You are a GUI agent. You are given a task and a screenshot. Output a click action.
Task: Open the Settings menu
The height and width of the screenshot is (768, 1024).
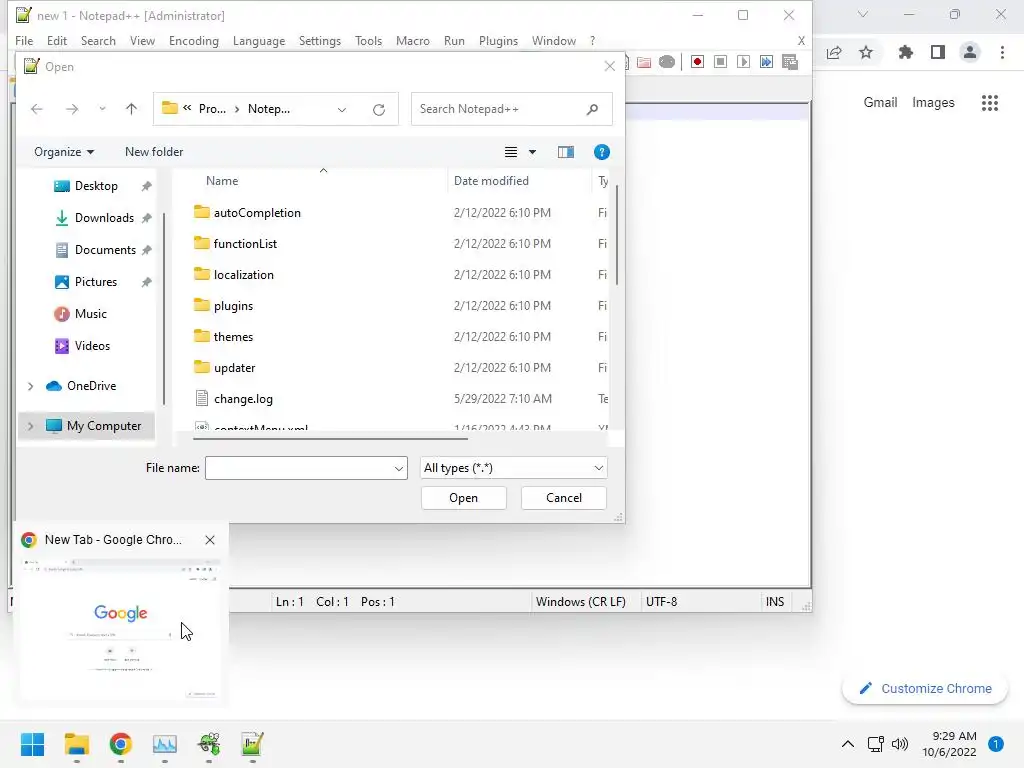pos(320,40)
